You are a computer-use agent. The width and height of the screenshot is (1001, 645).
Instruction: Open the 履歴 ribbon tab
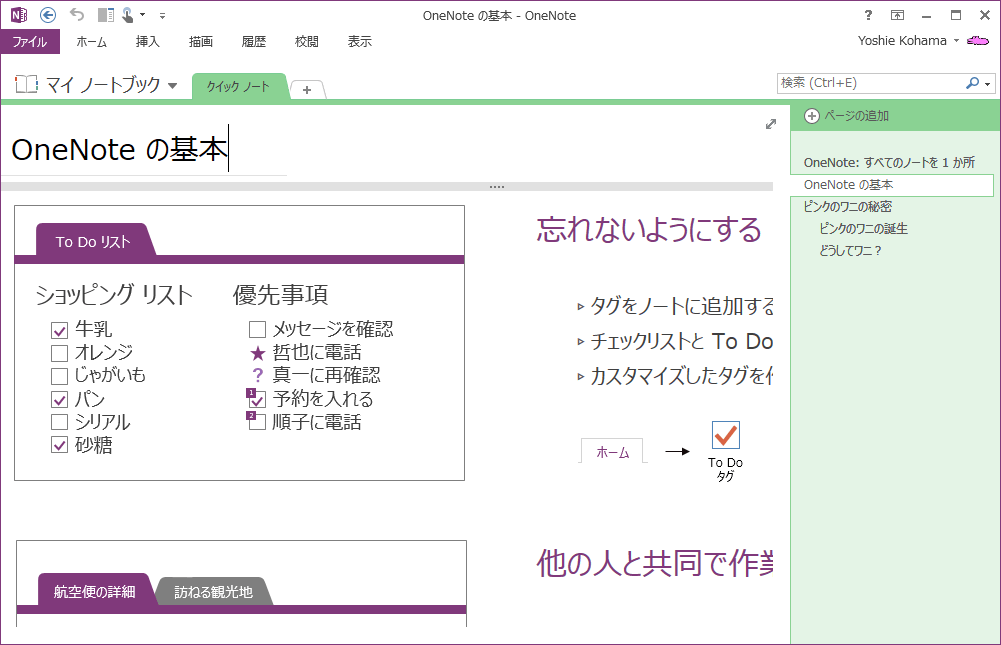tap(253, 42)
